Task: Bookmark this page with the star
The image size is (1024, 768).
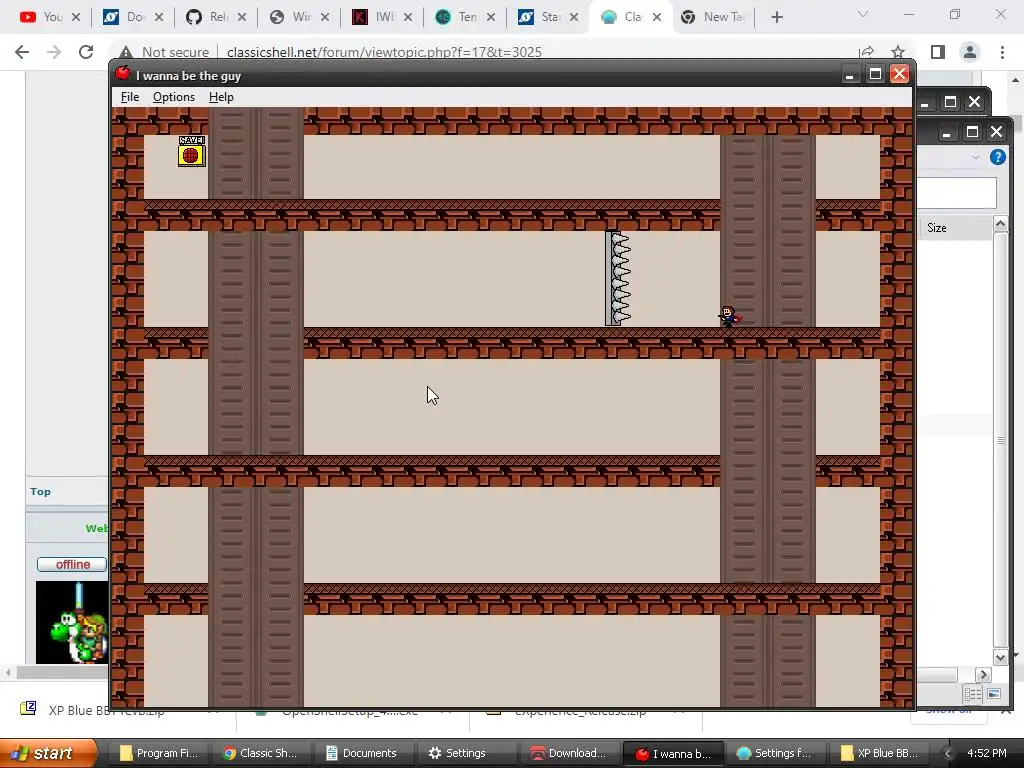Action: (x=898, y=52)
